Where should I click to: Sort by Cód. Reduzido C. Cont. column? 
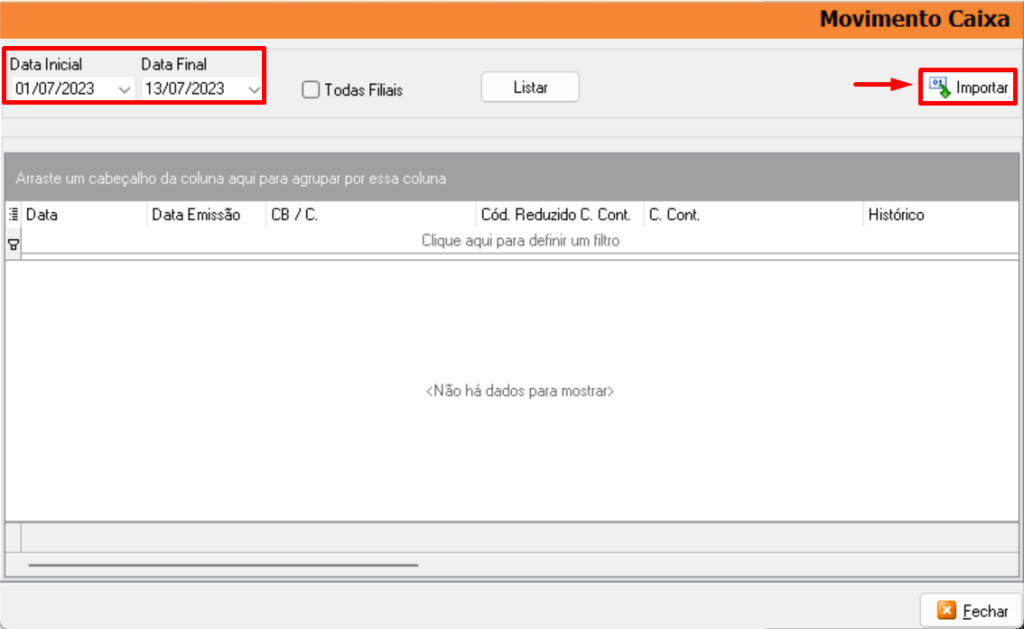[560, 215]
